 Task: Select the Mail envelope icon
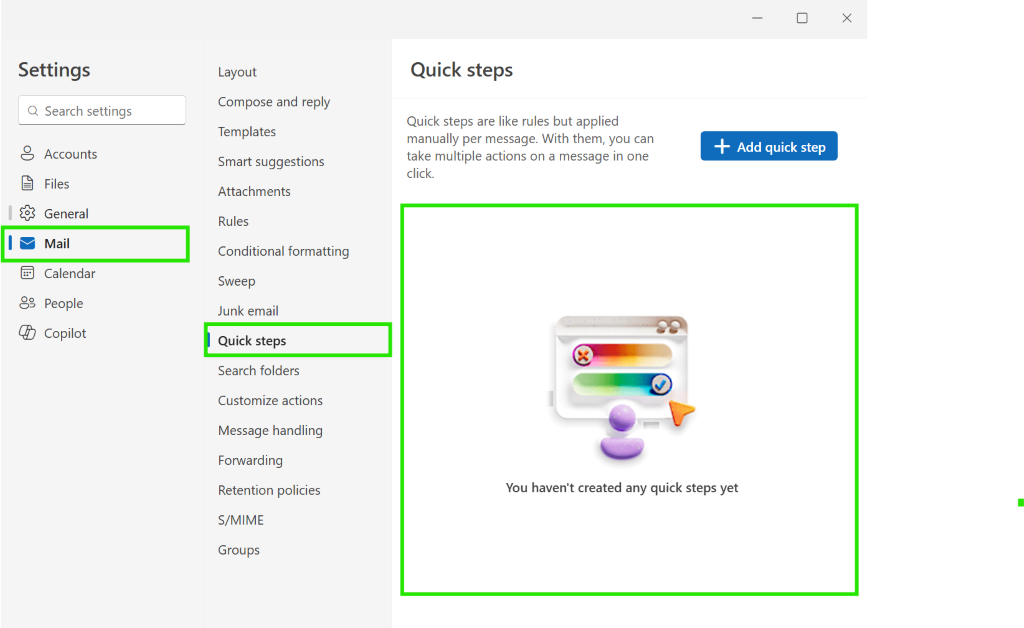27,243
